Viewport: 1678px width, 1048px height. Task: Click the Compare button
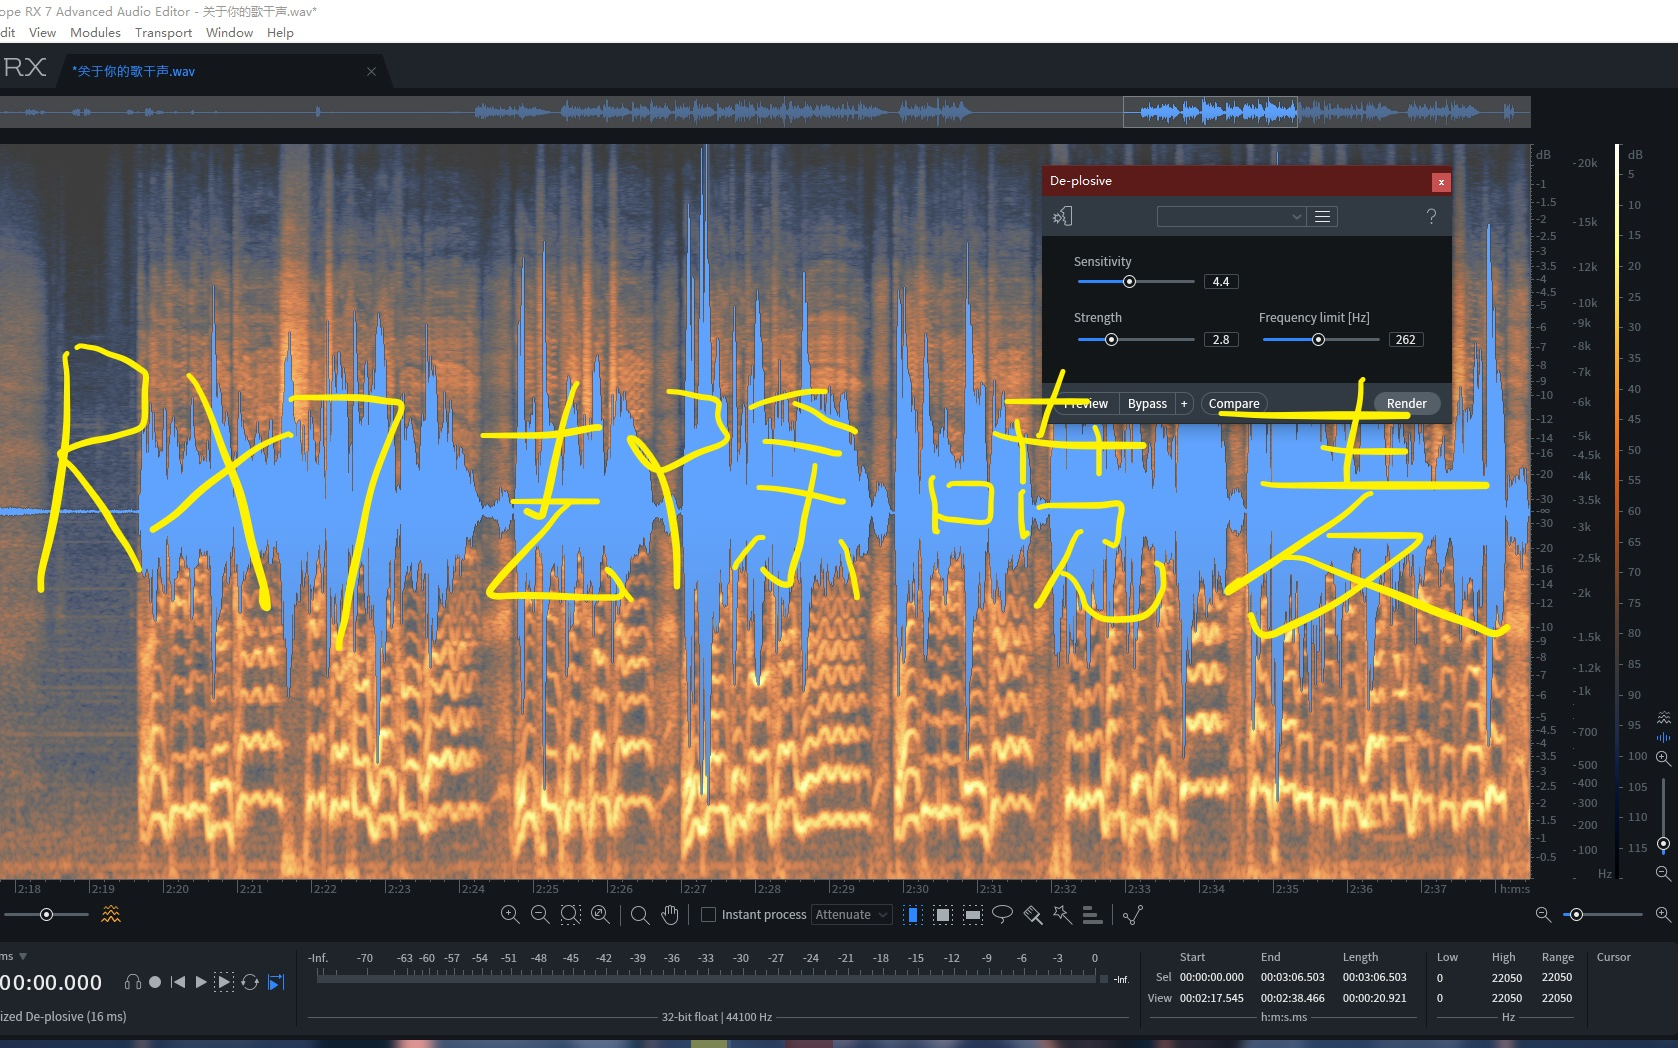[x=1234, y=403]
